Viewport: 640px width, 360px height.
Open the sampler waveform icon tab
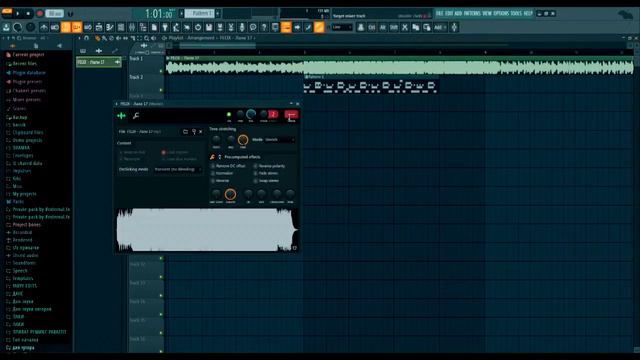(x=121, y=116)
